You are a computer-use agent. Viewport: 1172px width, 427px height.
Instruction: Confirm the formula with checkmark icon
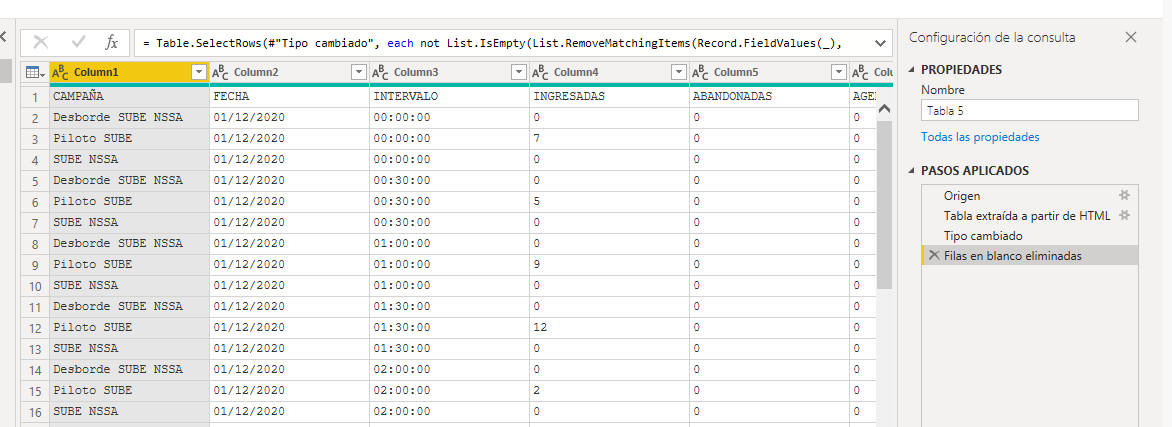coord(78,43)
